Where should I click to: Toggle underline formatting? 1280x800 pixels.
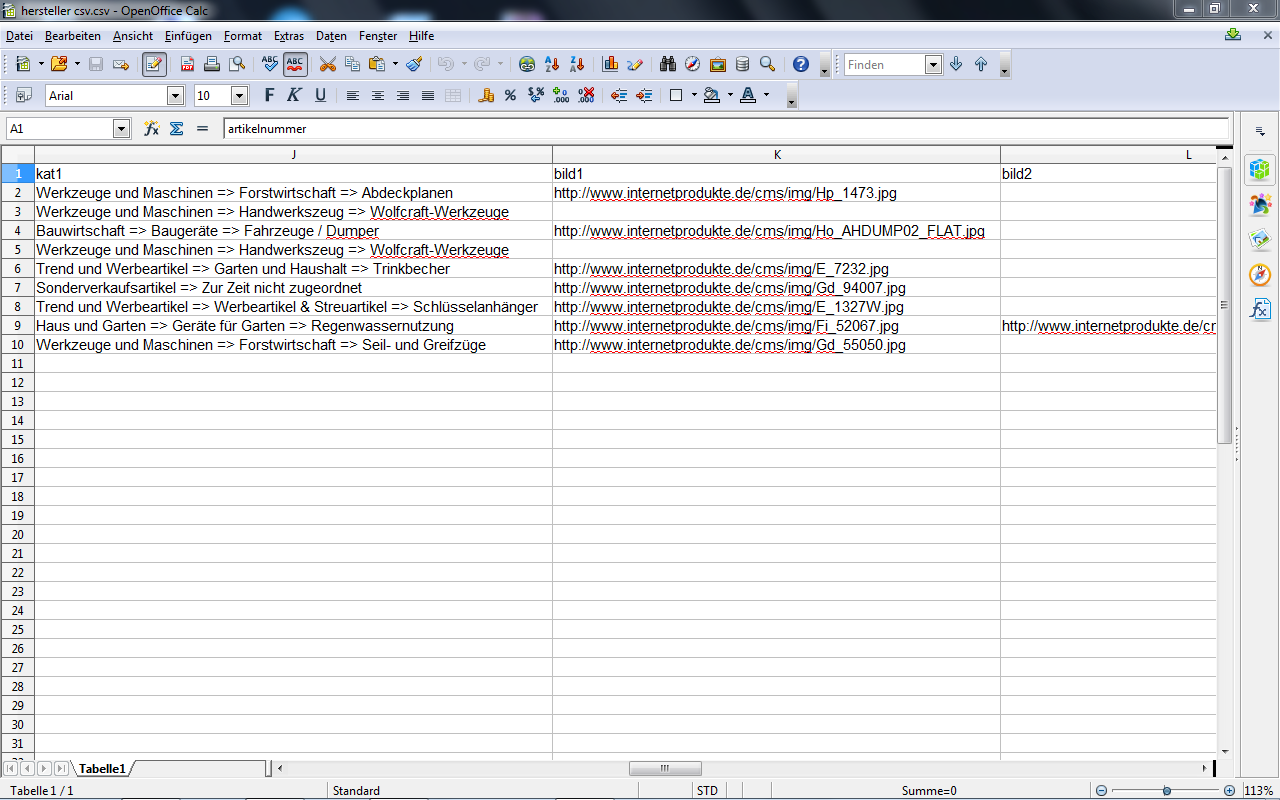pyautogui.click(x=320, y=95)
